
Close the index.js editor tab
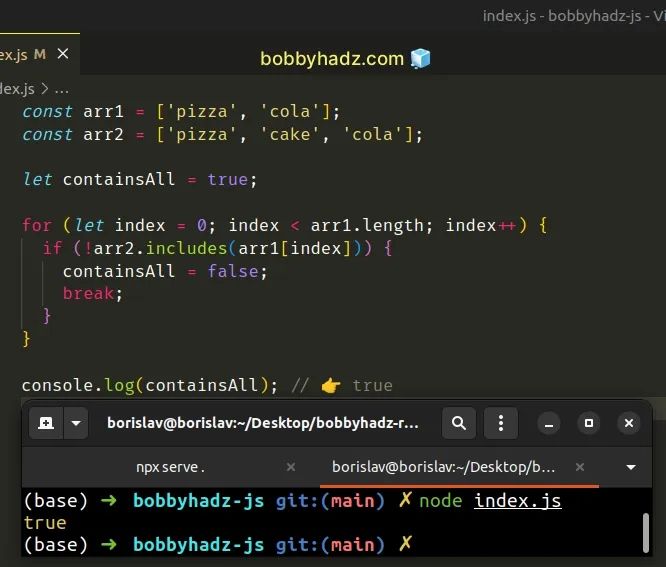63,54
